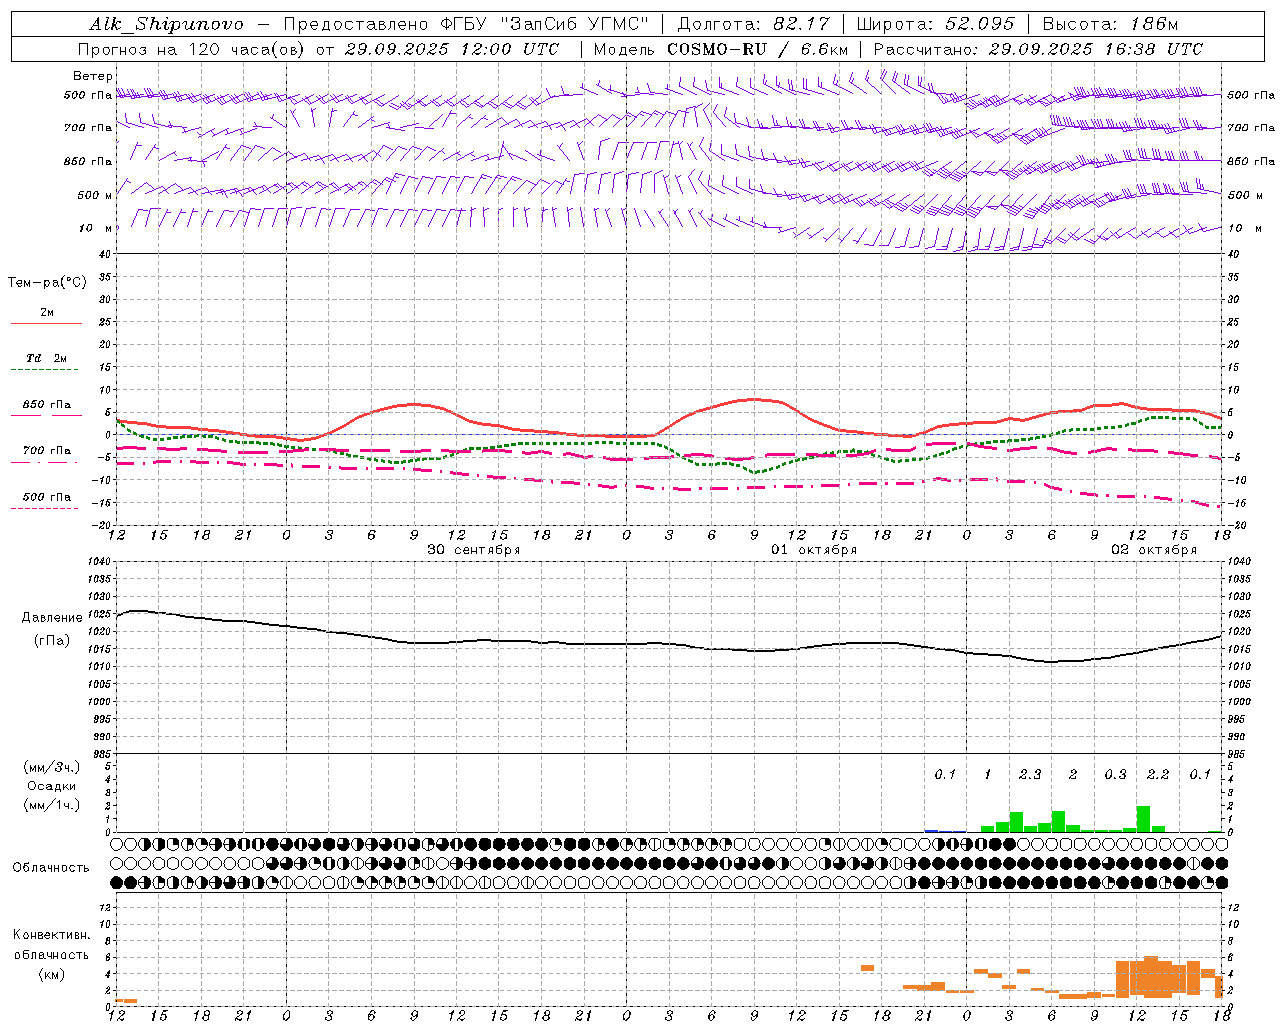Click the model label "COSMO-RU / 6.6км"

pyautogui.click(x=758, y=49)
